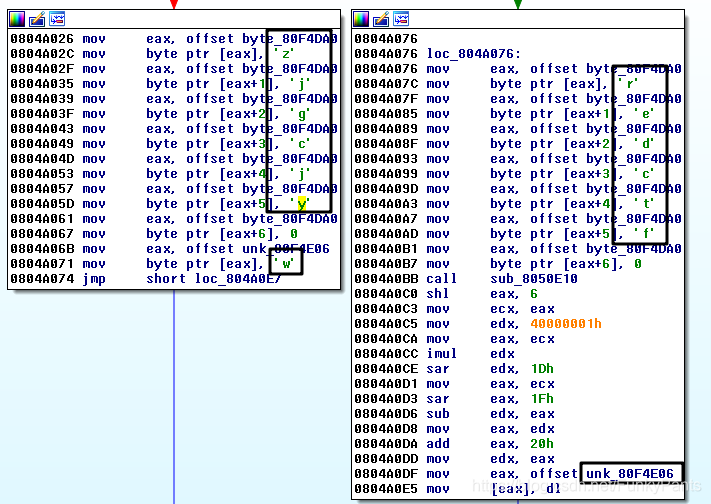
Task: Select unk_80F4E06 operand at address 0804A0DF
Action: pos(630,474)
